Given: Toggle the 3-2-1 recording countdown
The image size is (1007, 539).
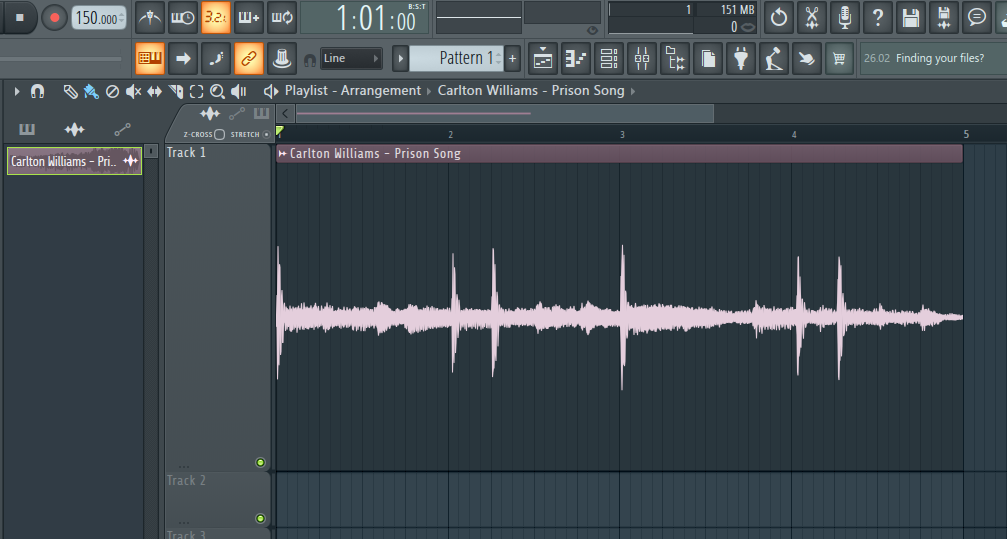Looking at the screenshot, I should pos(216,18).
